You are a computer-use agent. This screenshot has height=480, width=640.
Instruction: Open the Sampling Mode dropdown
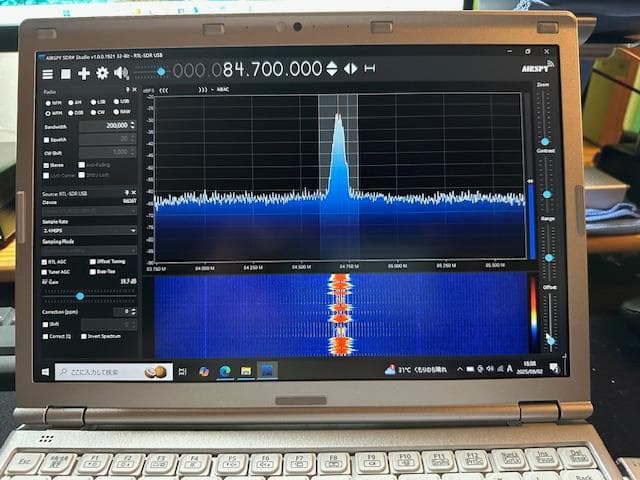(x=89, y=250)
